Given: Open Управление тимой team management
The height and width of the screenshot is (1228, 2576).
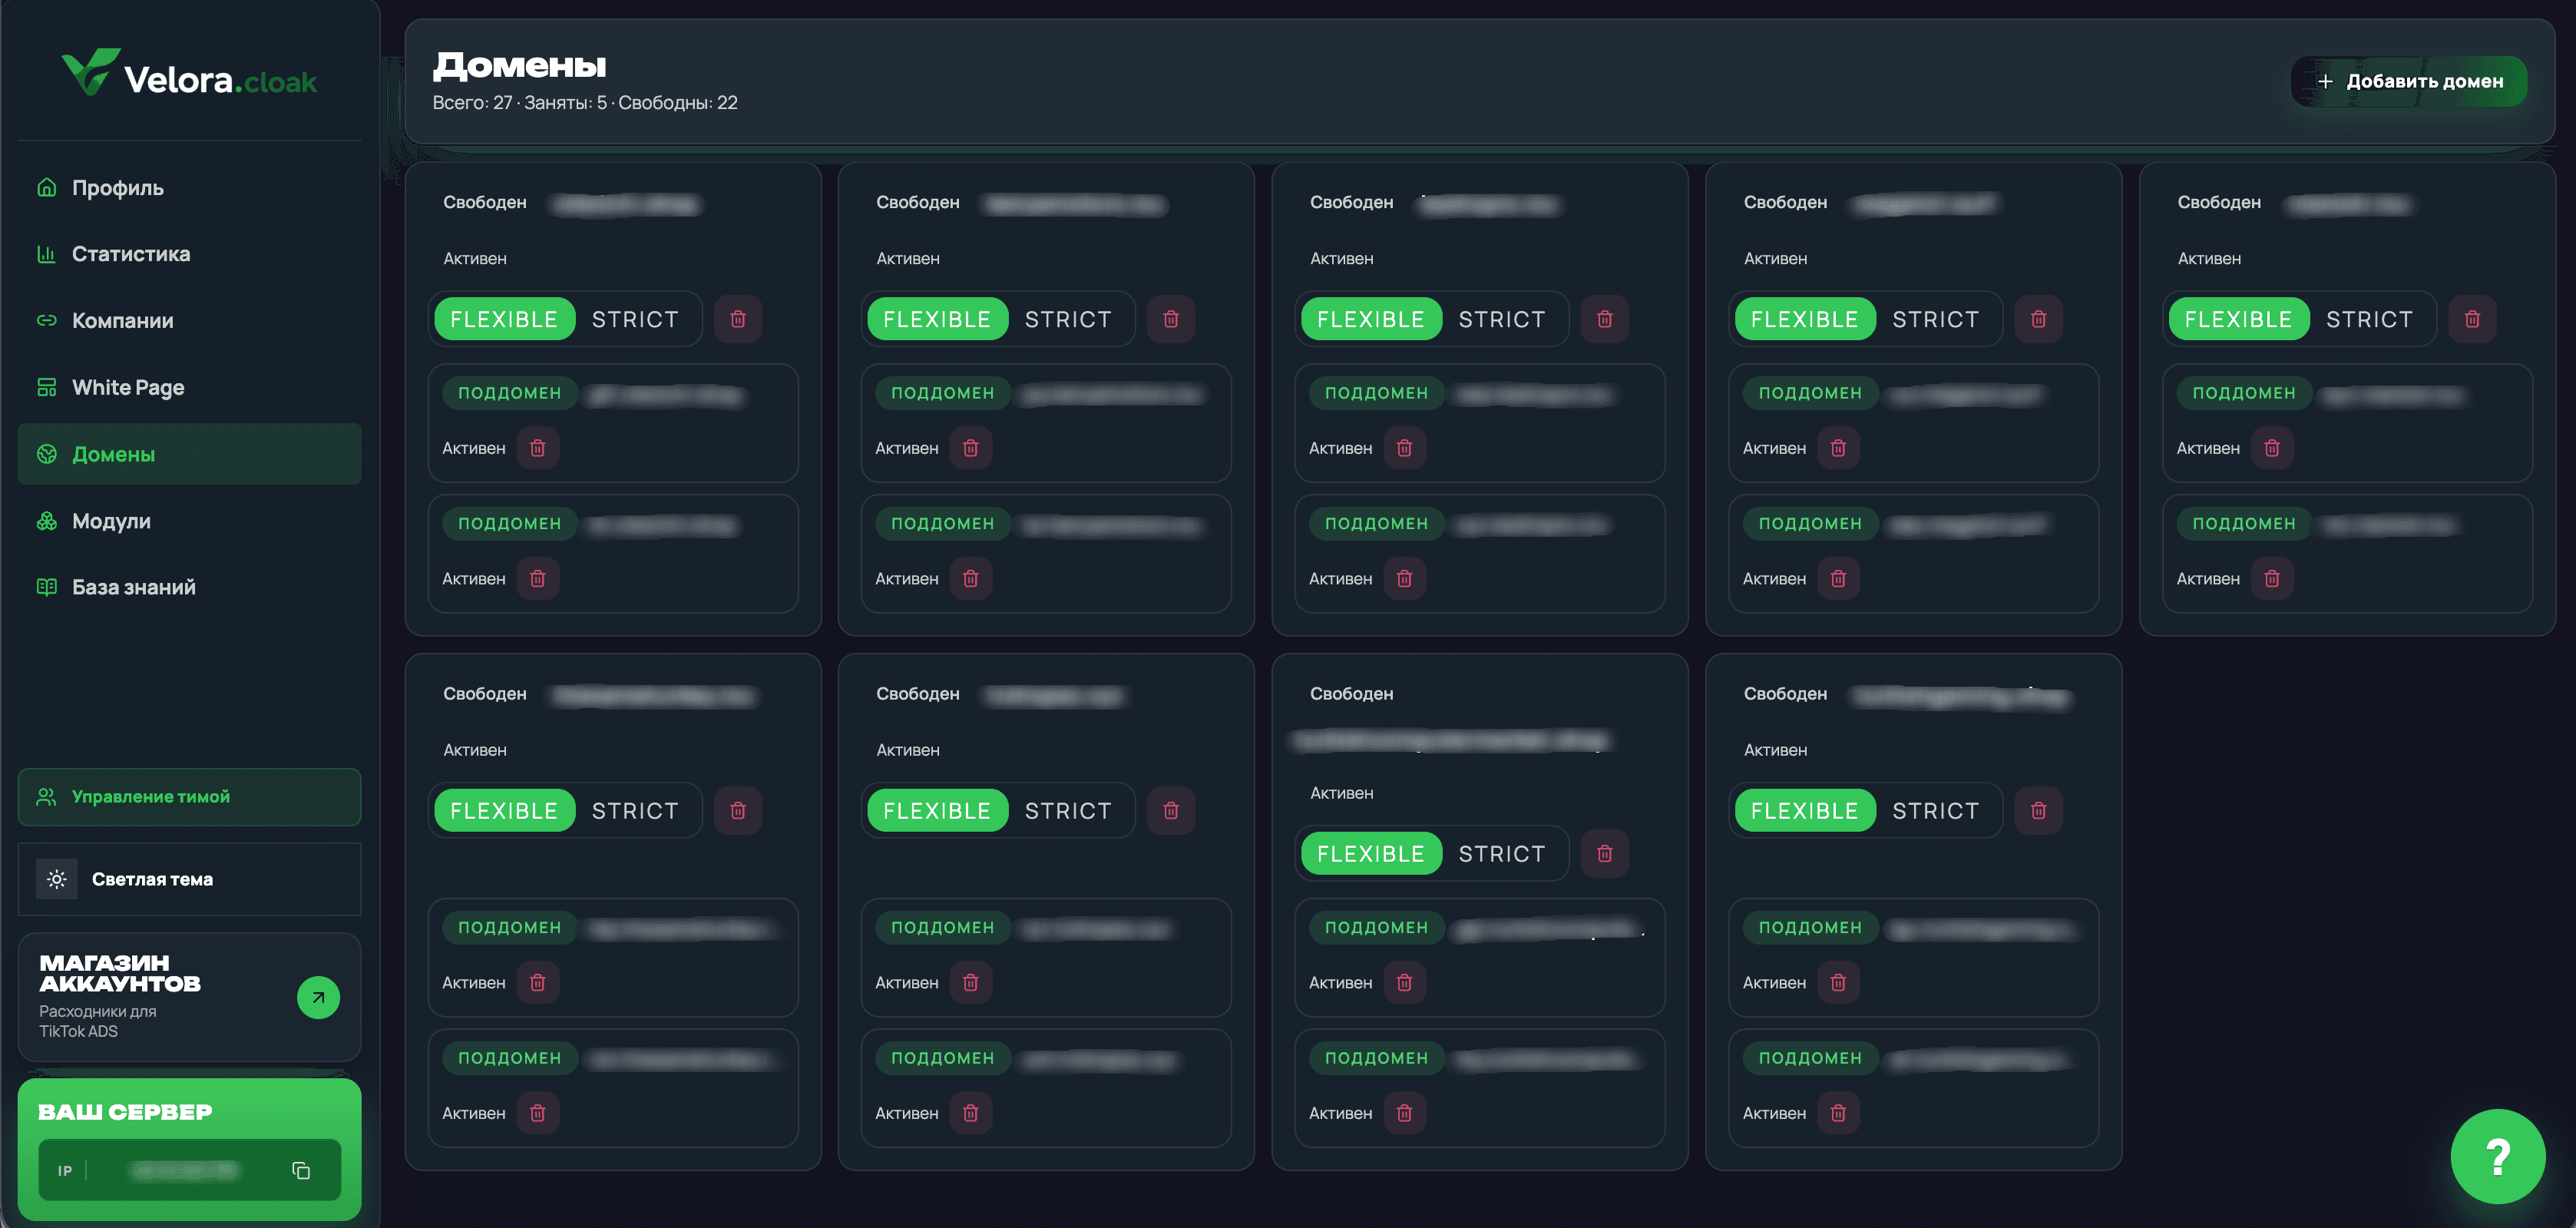Looking at the screenshot, I should [189, 797].
